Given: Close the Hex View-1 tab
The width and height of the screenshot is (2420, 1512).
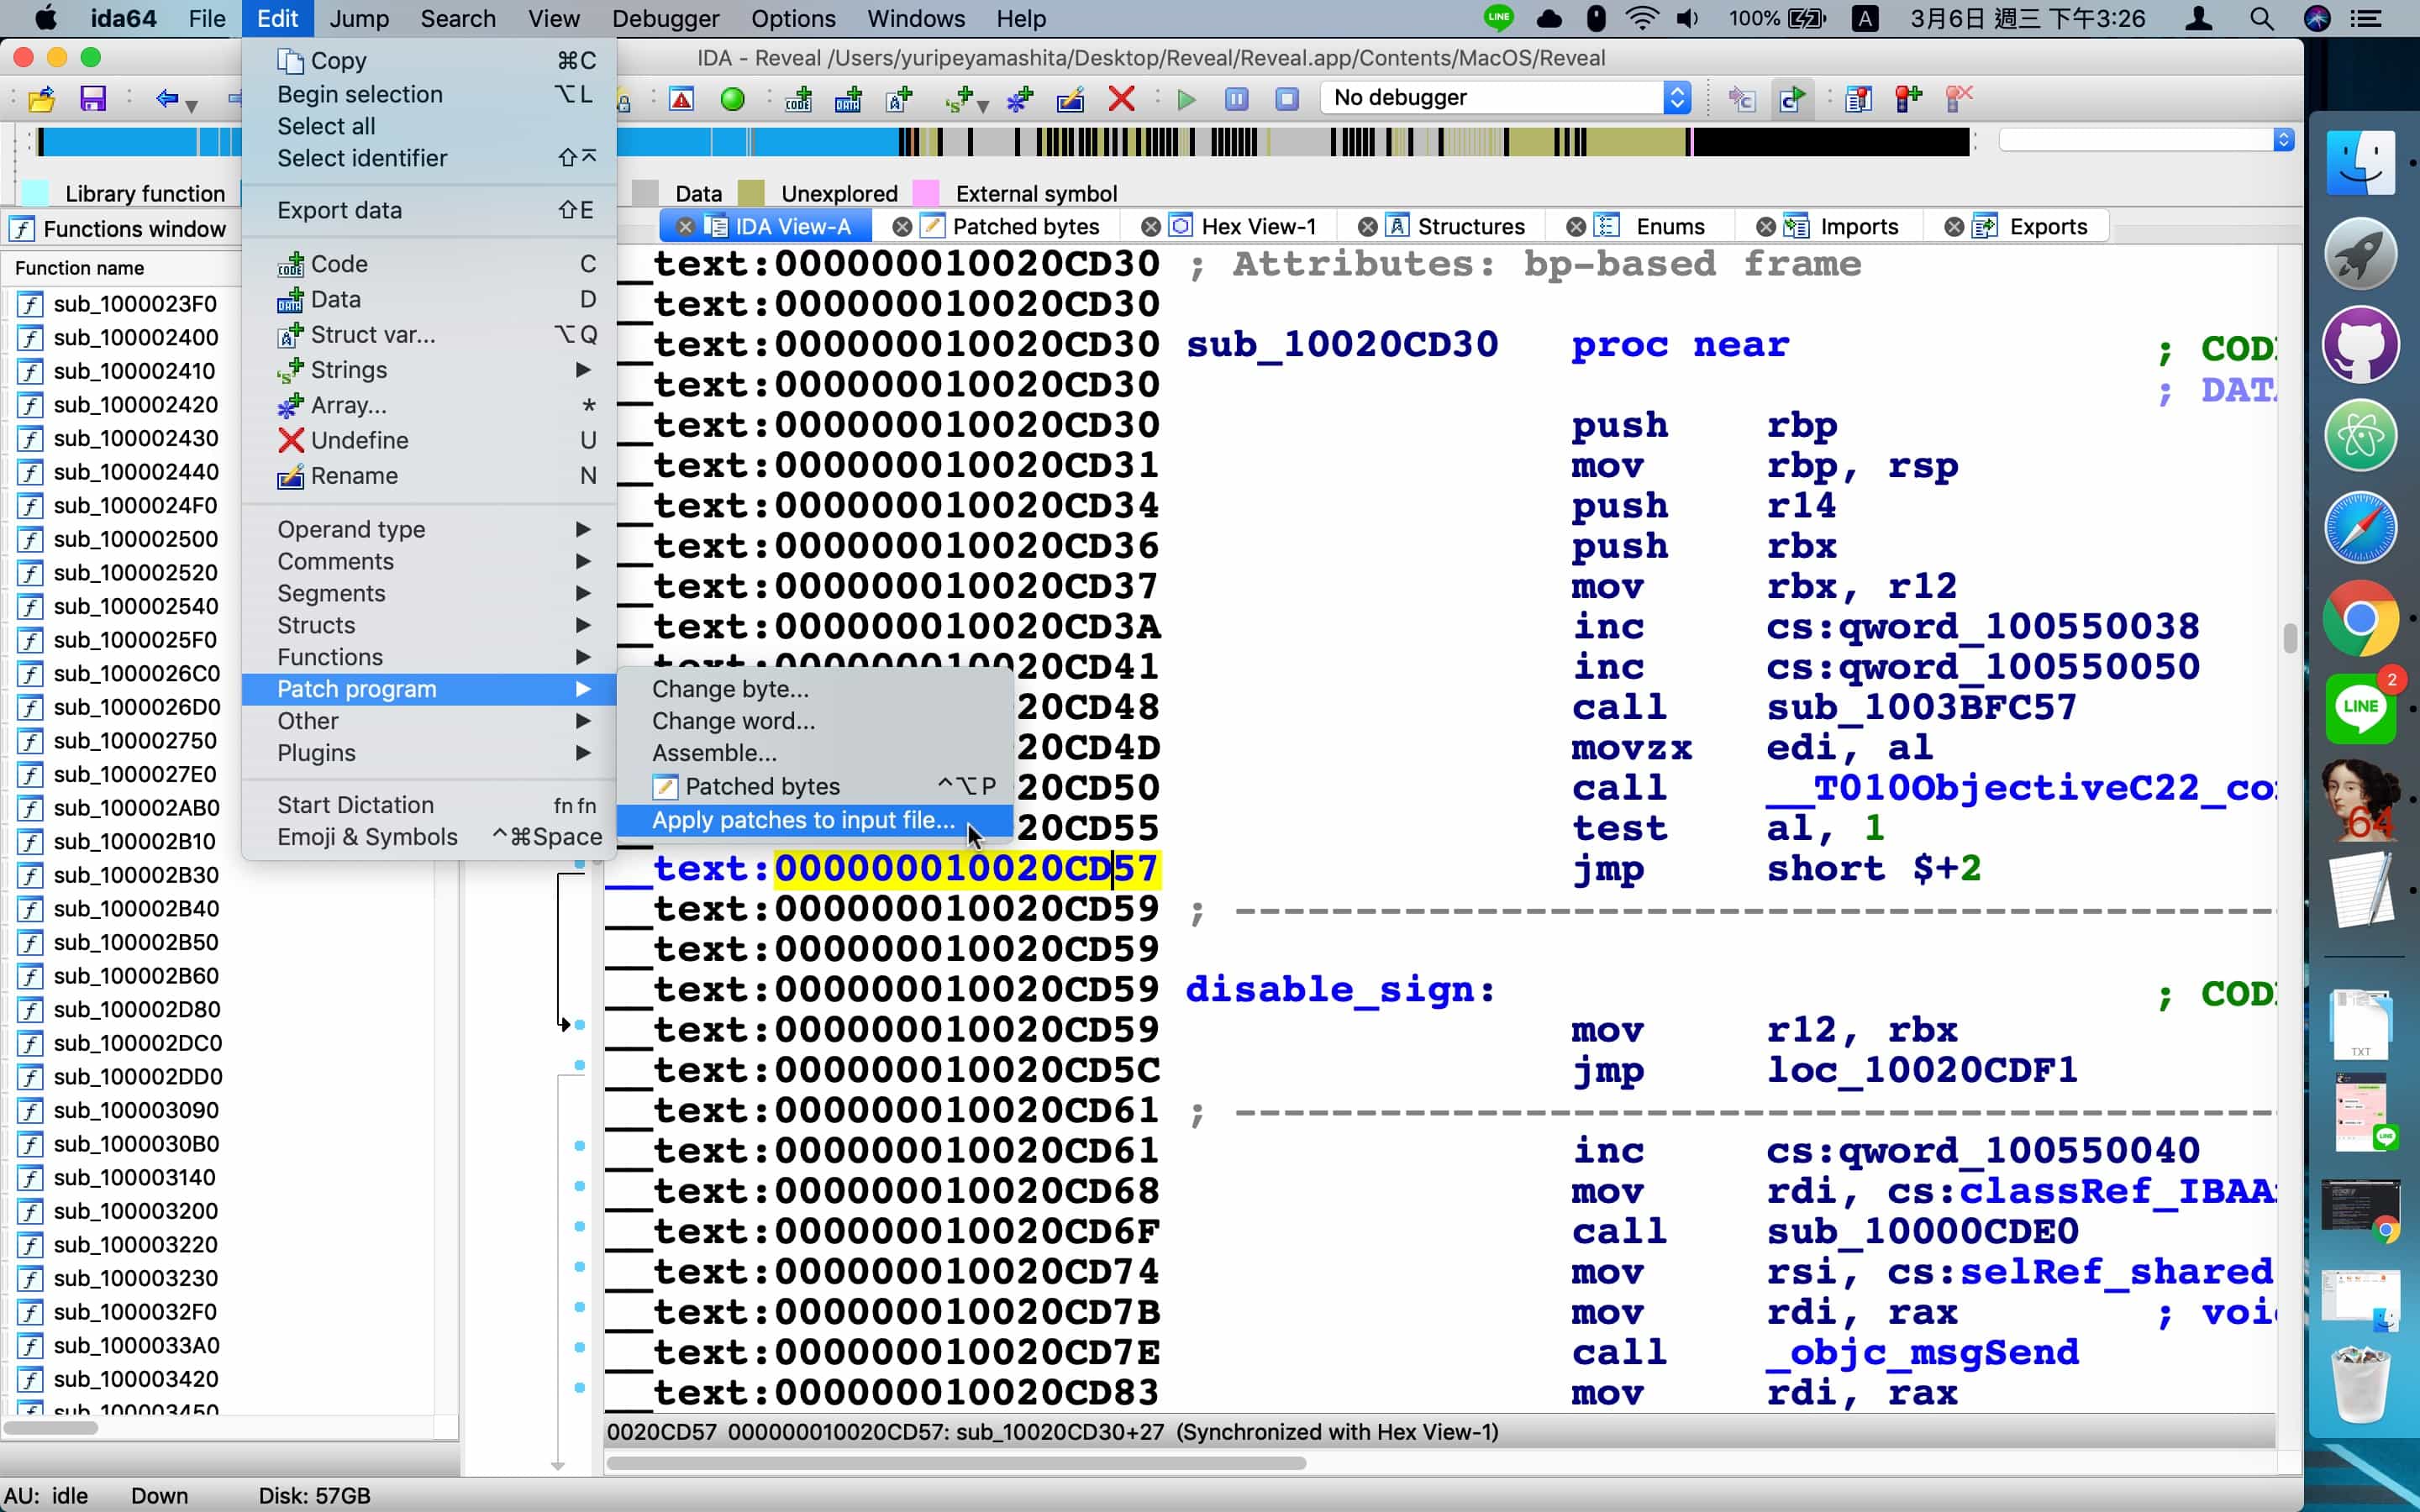Looking at the screenshot, I should [1150, 227].
